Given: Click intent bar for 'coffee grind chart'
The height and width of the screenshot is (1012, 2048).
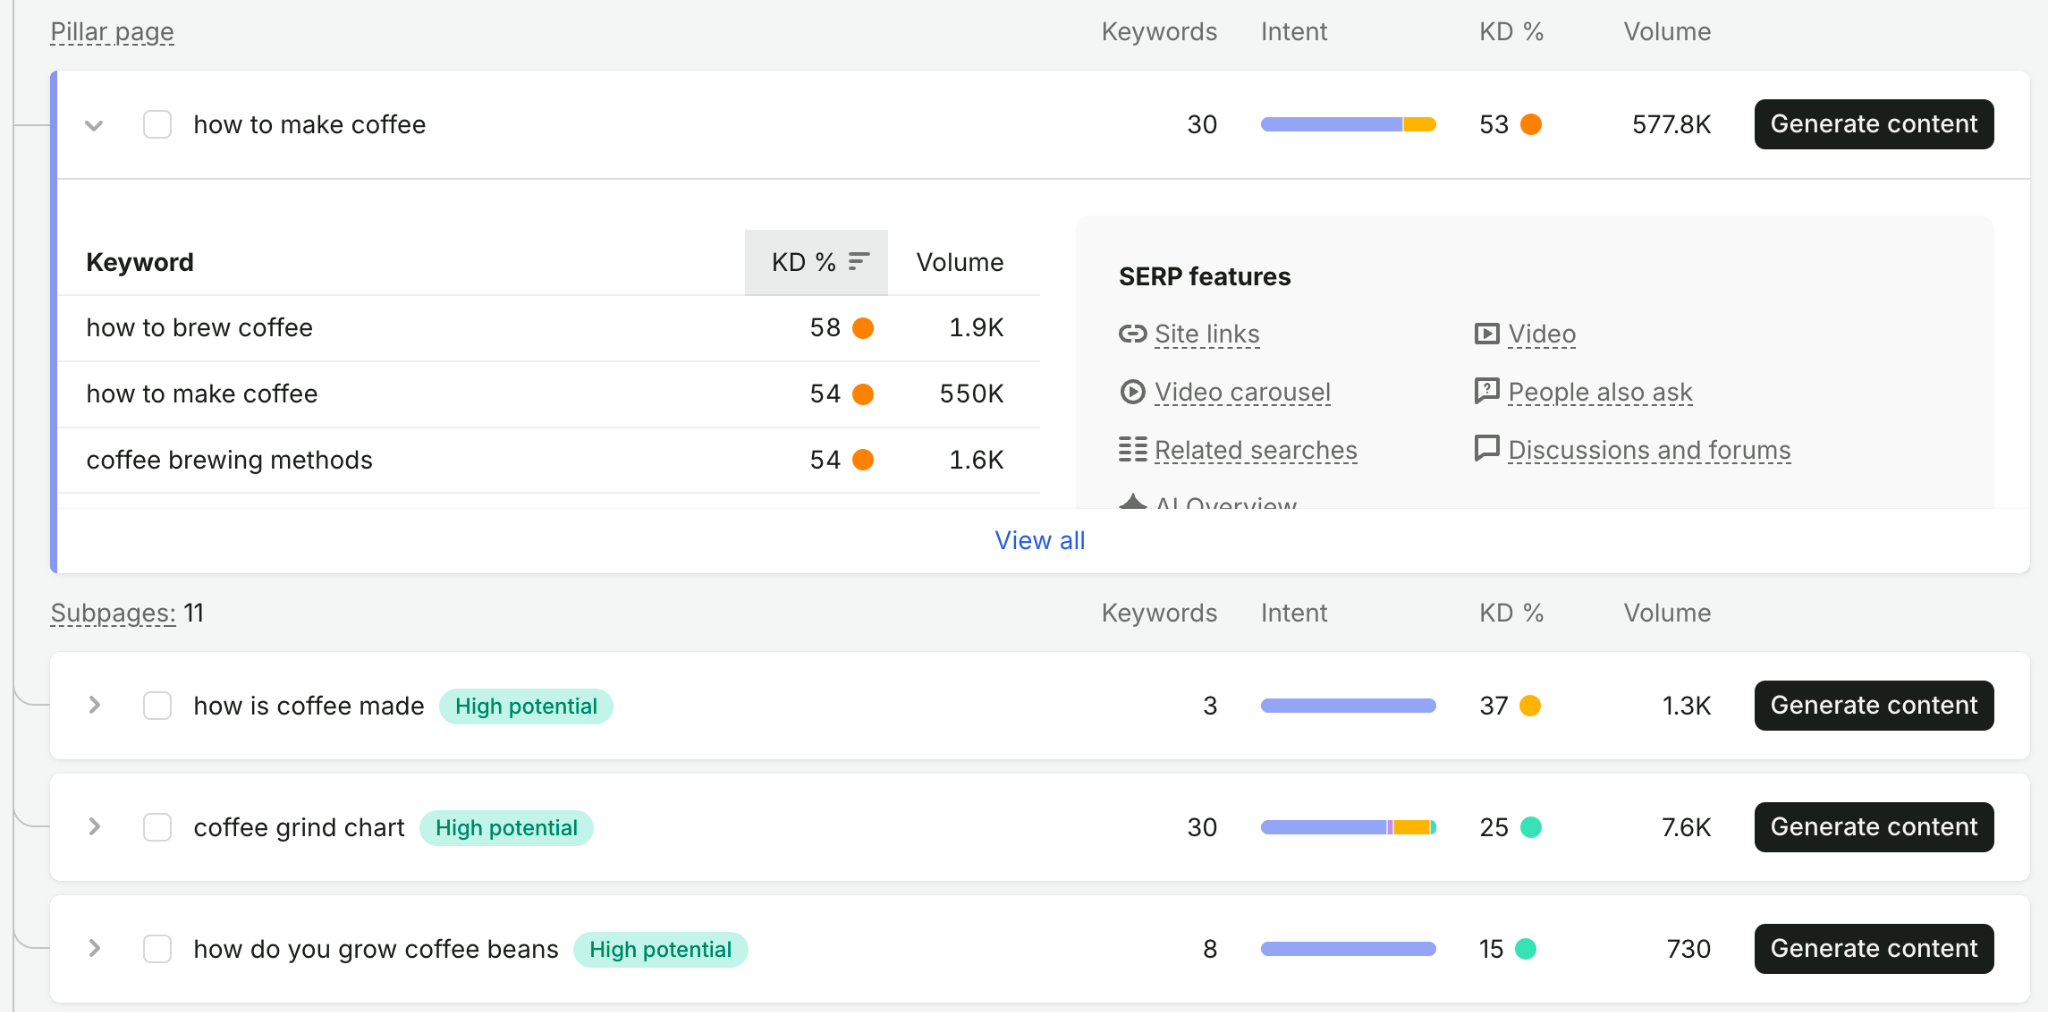Looking at the screenshot, I should [x=1348, y=827].
